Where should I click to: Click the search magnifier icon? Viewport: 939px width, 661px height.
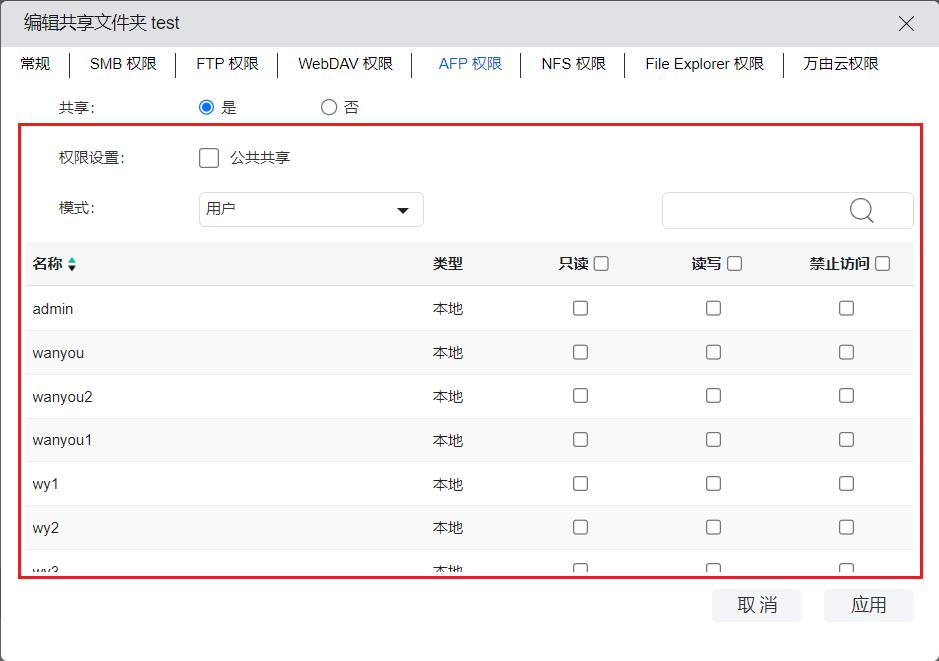pyautogui.click(x=861, y=210)
